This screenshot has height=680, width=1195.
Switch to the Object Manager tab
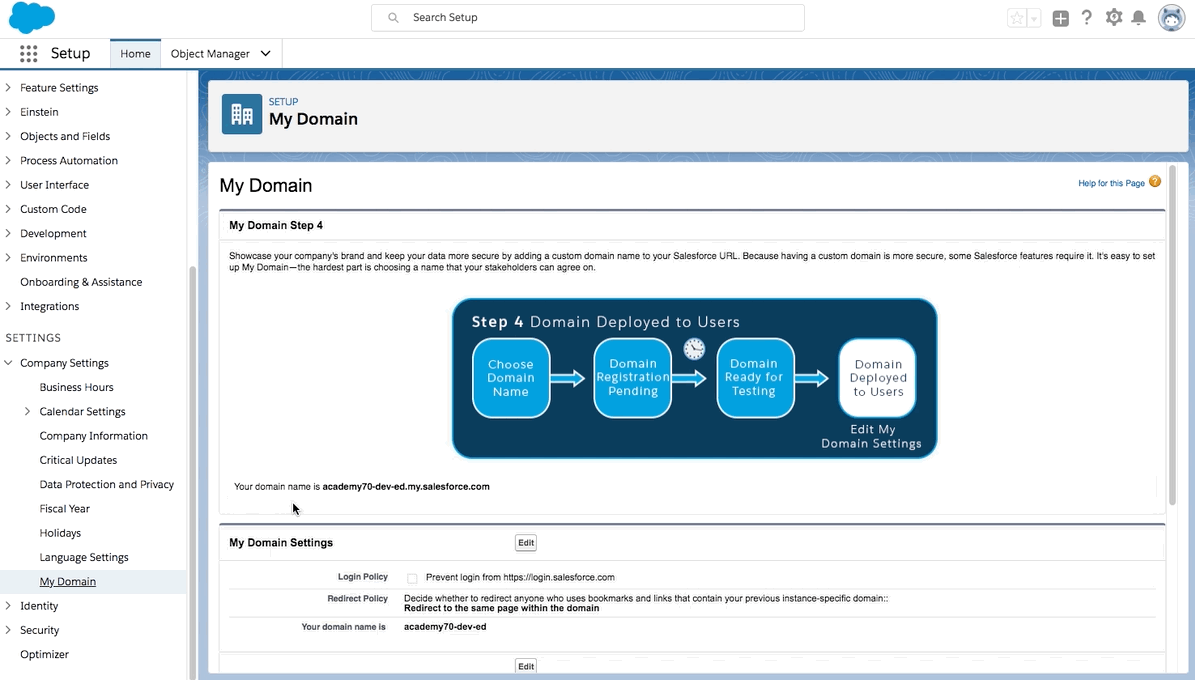coord(210,53)
